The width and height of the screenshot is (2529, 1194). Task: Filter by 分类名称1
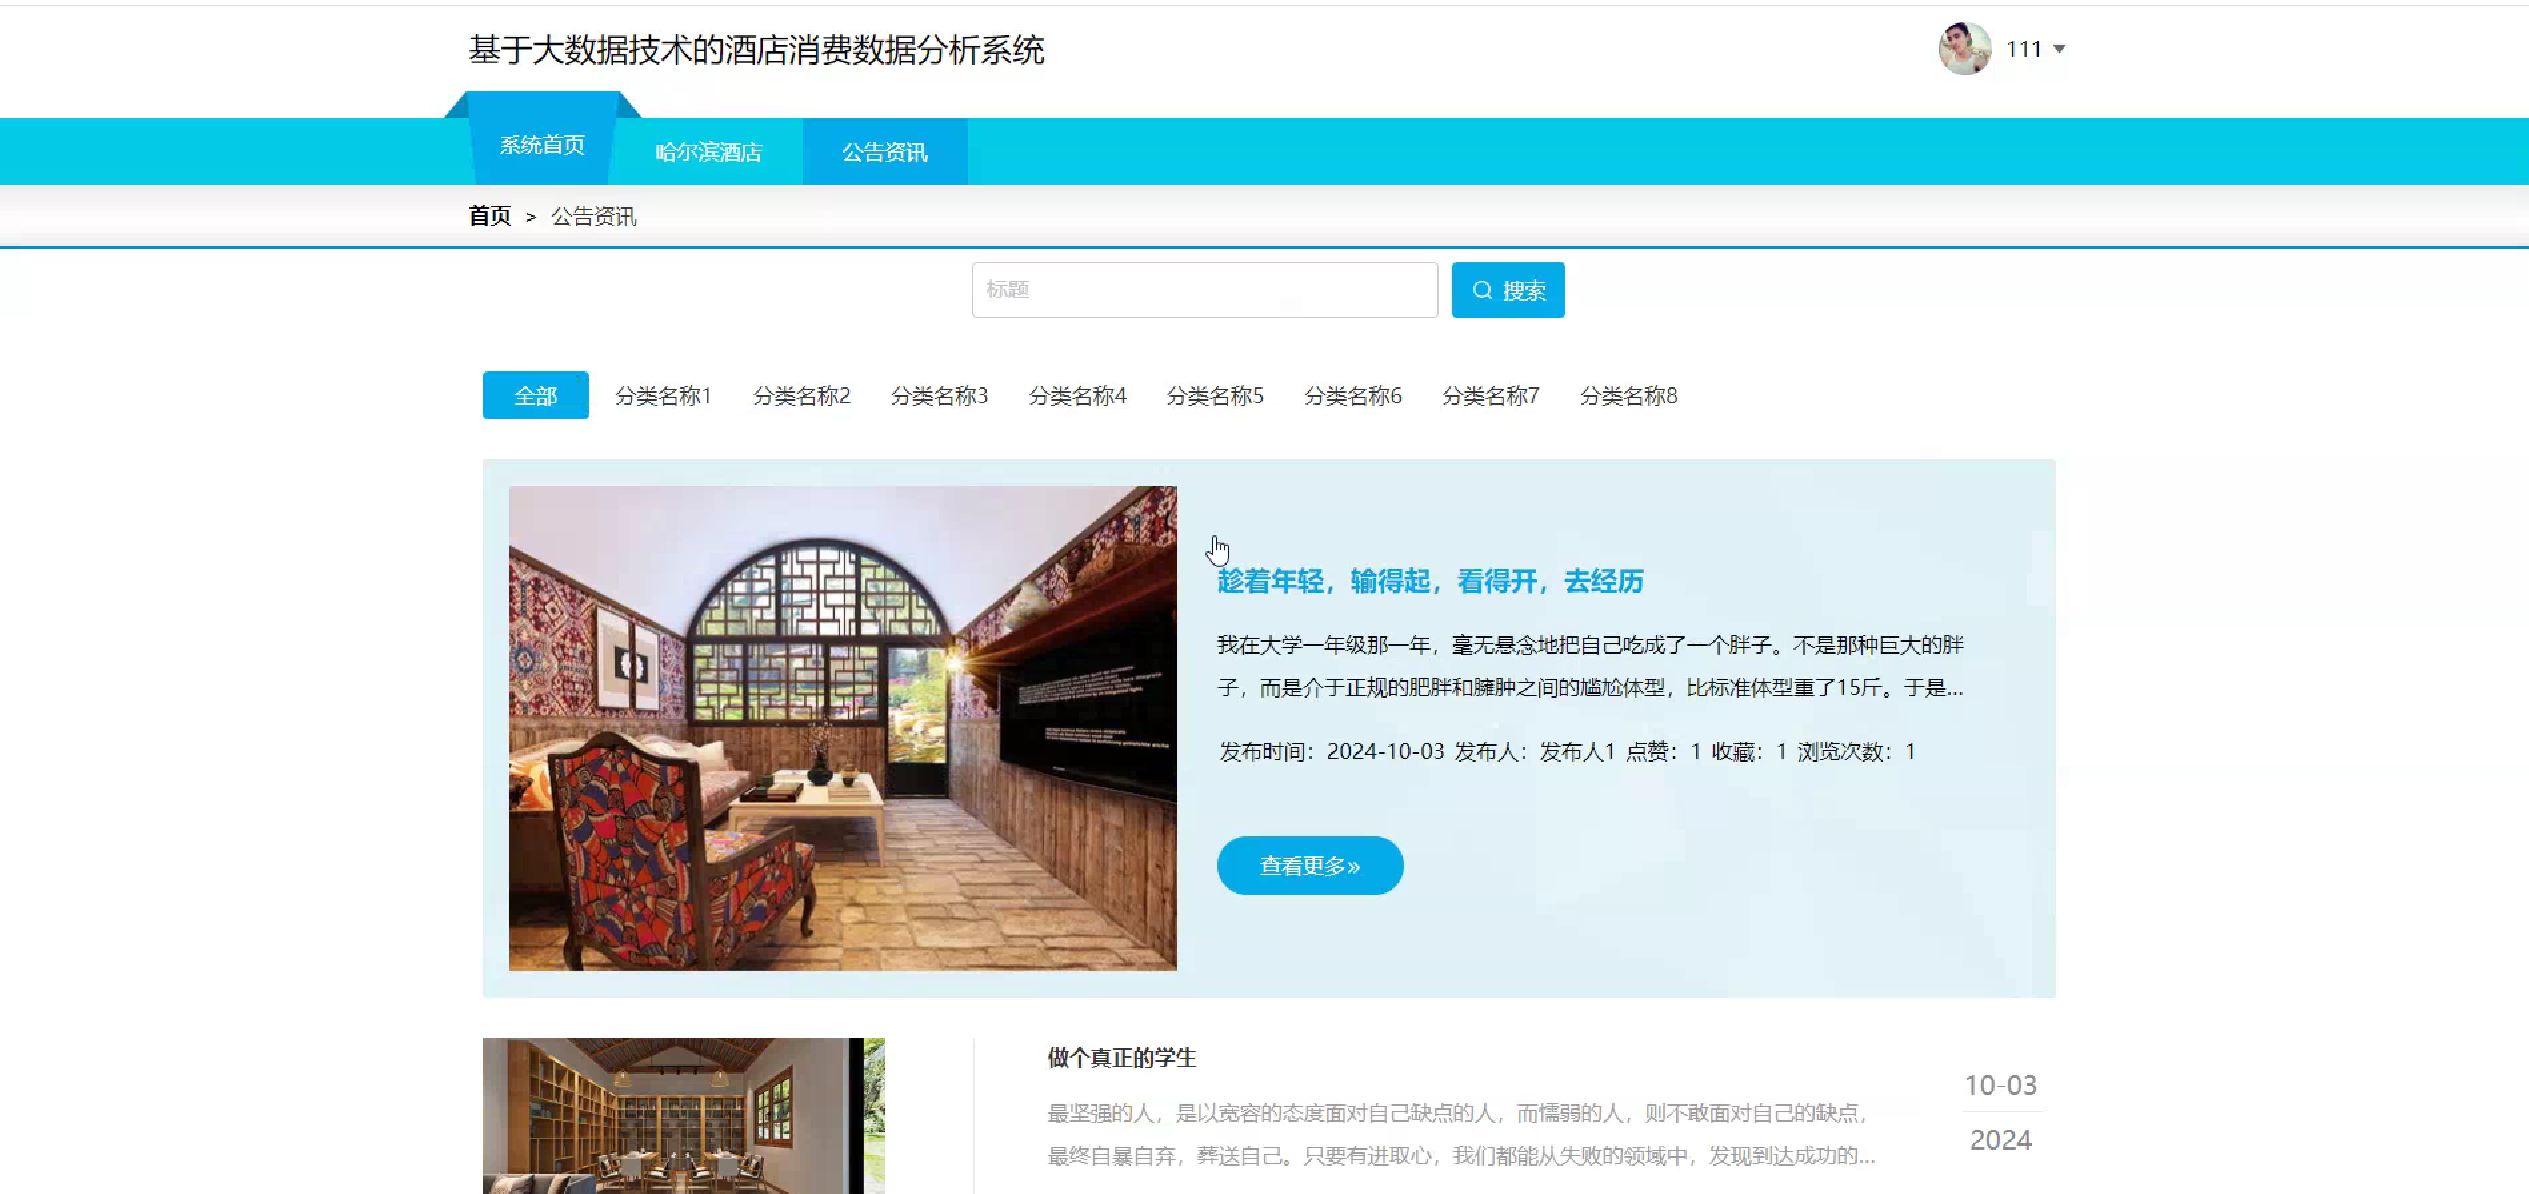click(663, 396)
